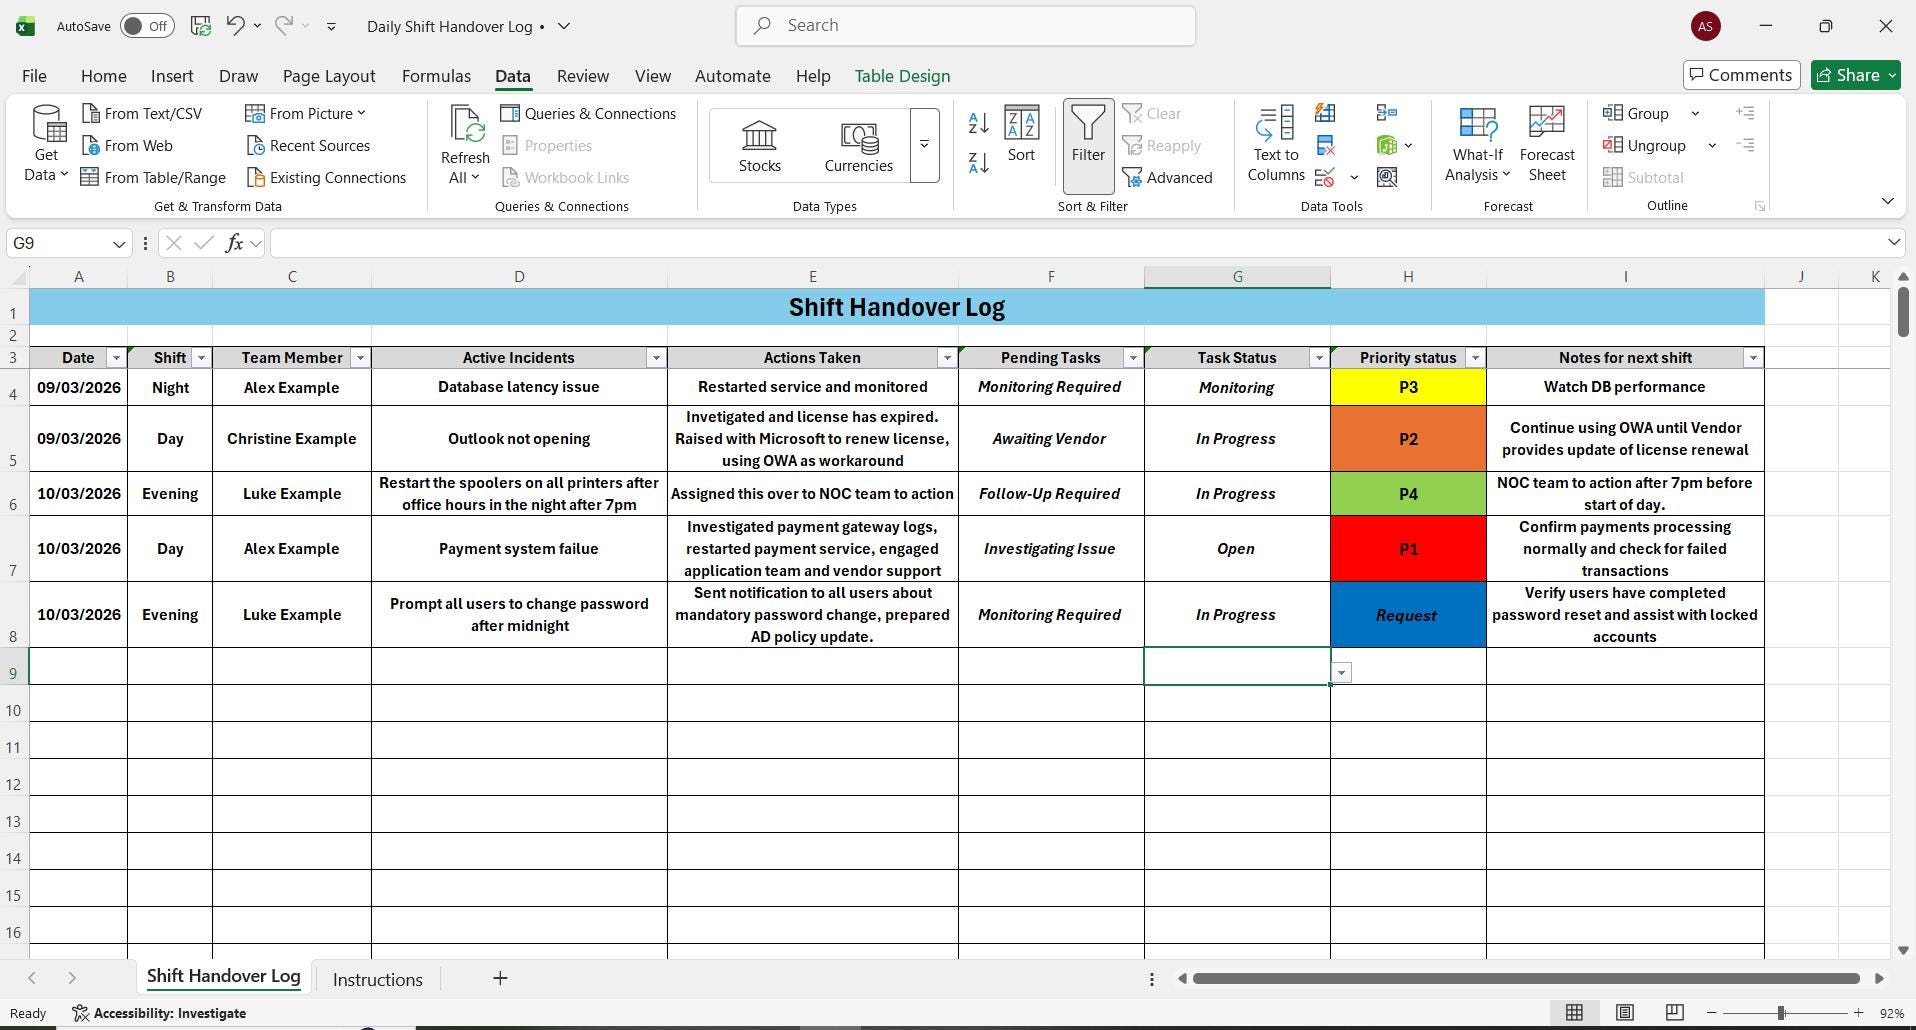Open the File menu
This screenshot has height=1030, width=1916.
[34, 76]
